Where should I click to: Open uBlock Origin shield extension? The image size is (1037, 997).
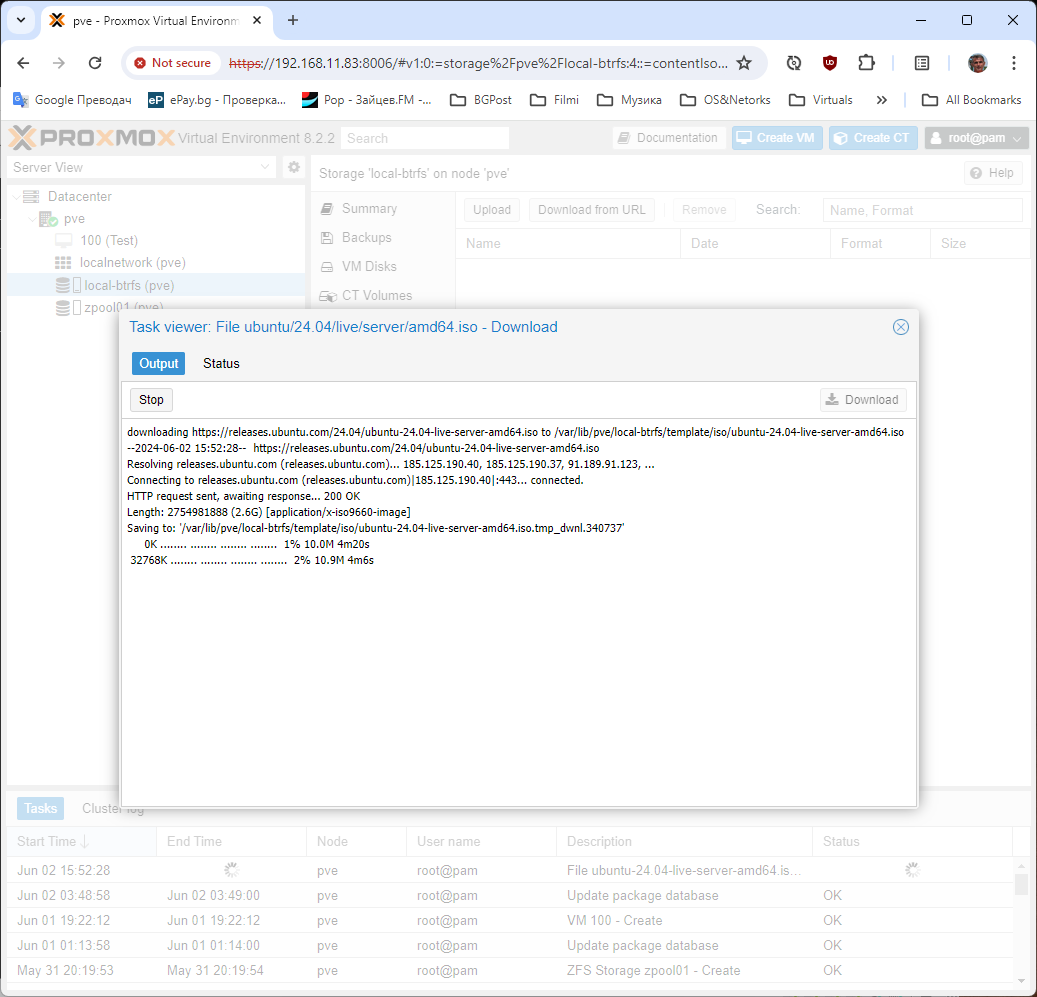[829, 63]
